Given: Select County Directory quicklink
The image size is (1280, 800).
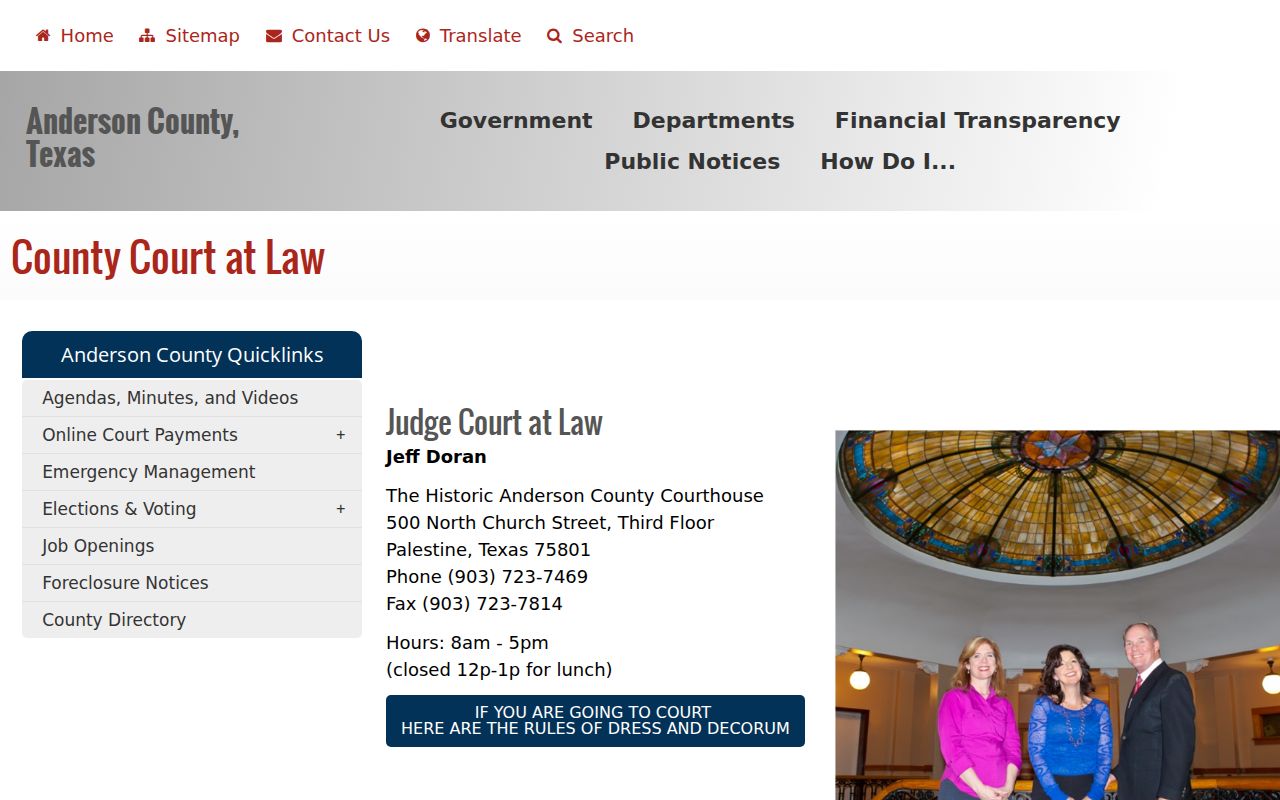Looking at the screenshot, I should (192, 620).
